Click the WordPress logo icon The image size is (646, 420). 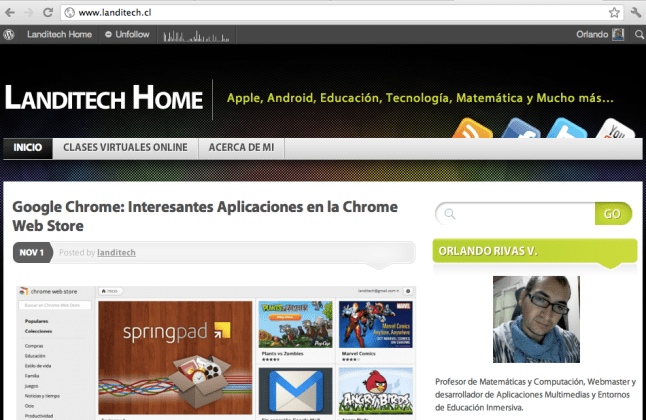(9, 34)
